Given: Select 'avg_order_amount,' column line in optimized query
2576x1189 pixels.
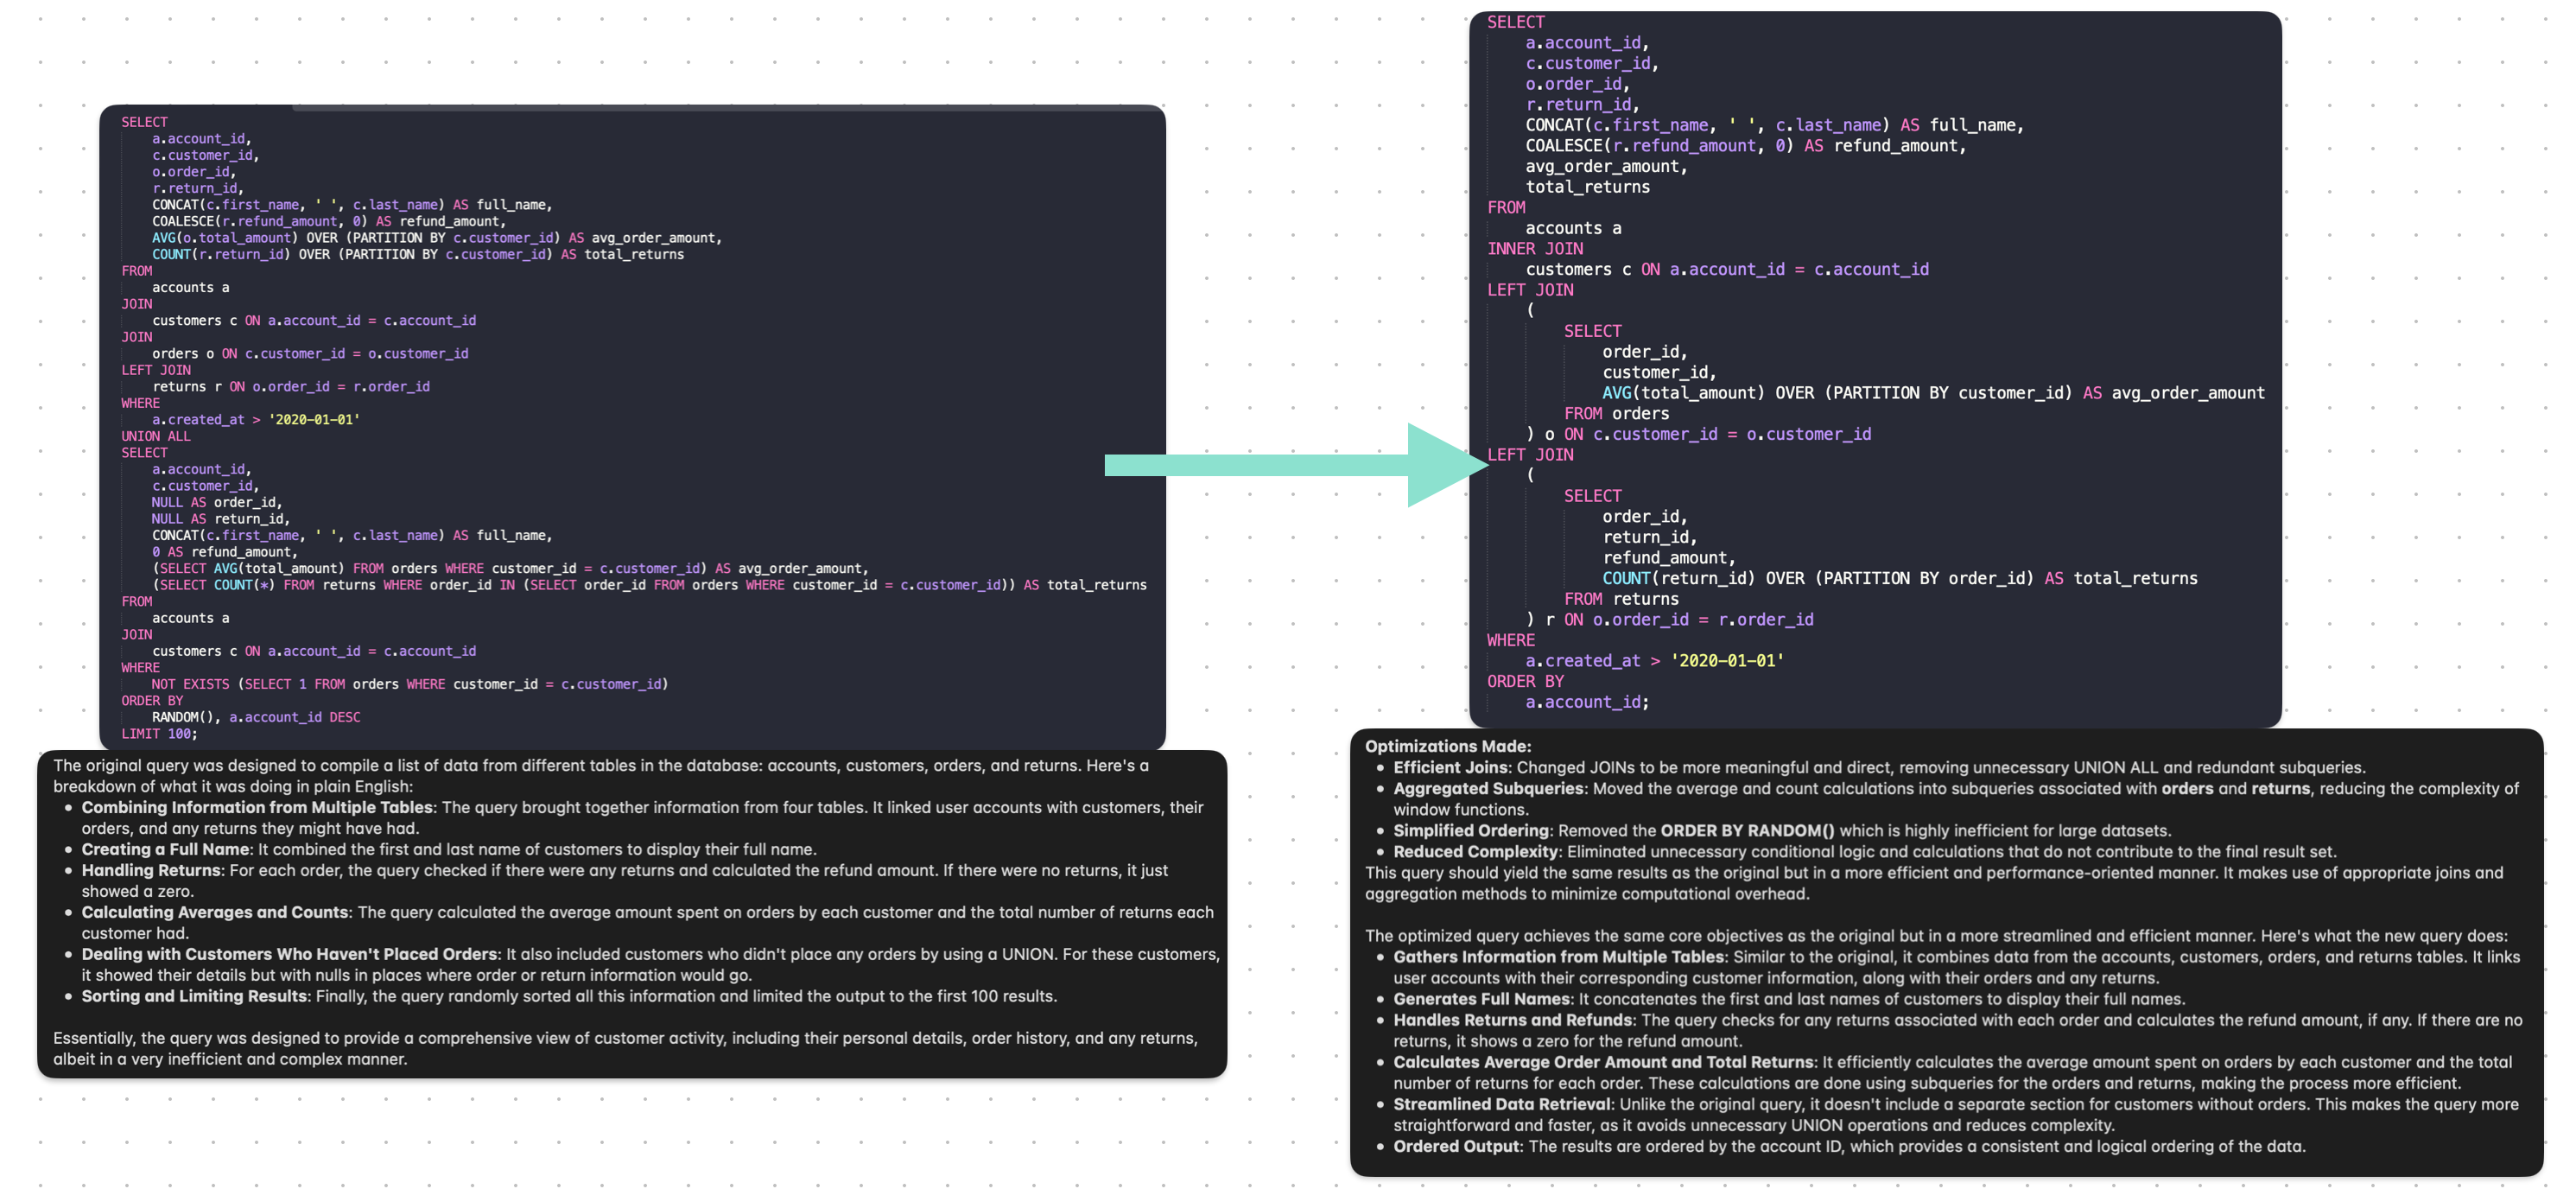Looking at the screenshot, I should [1606, 166].
